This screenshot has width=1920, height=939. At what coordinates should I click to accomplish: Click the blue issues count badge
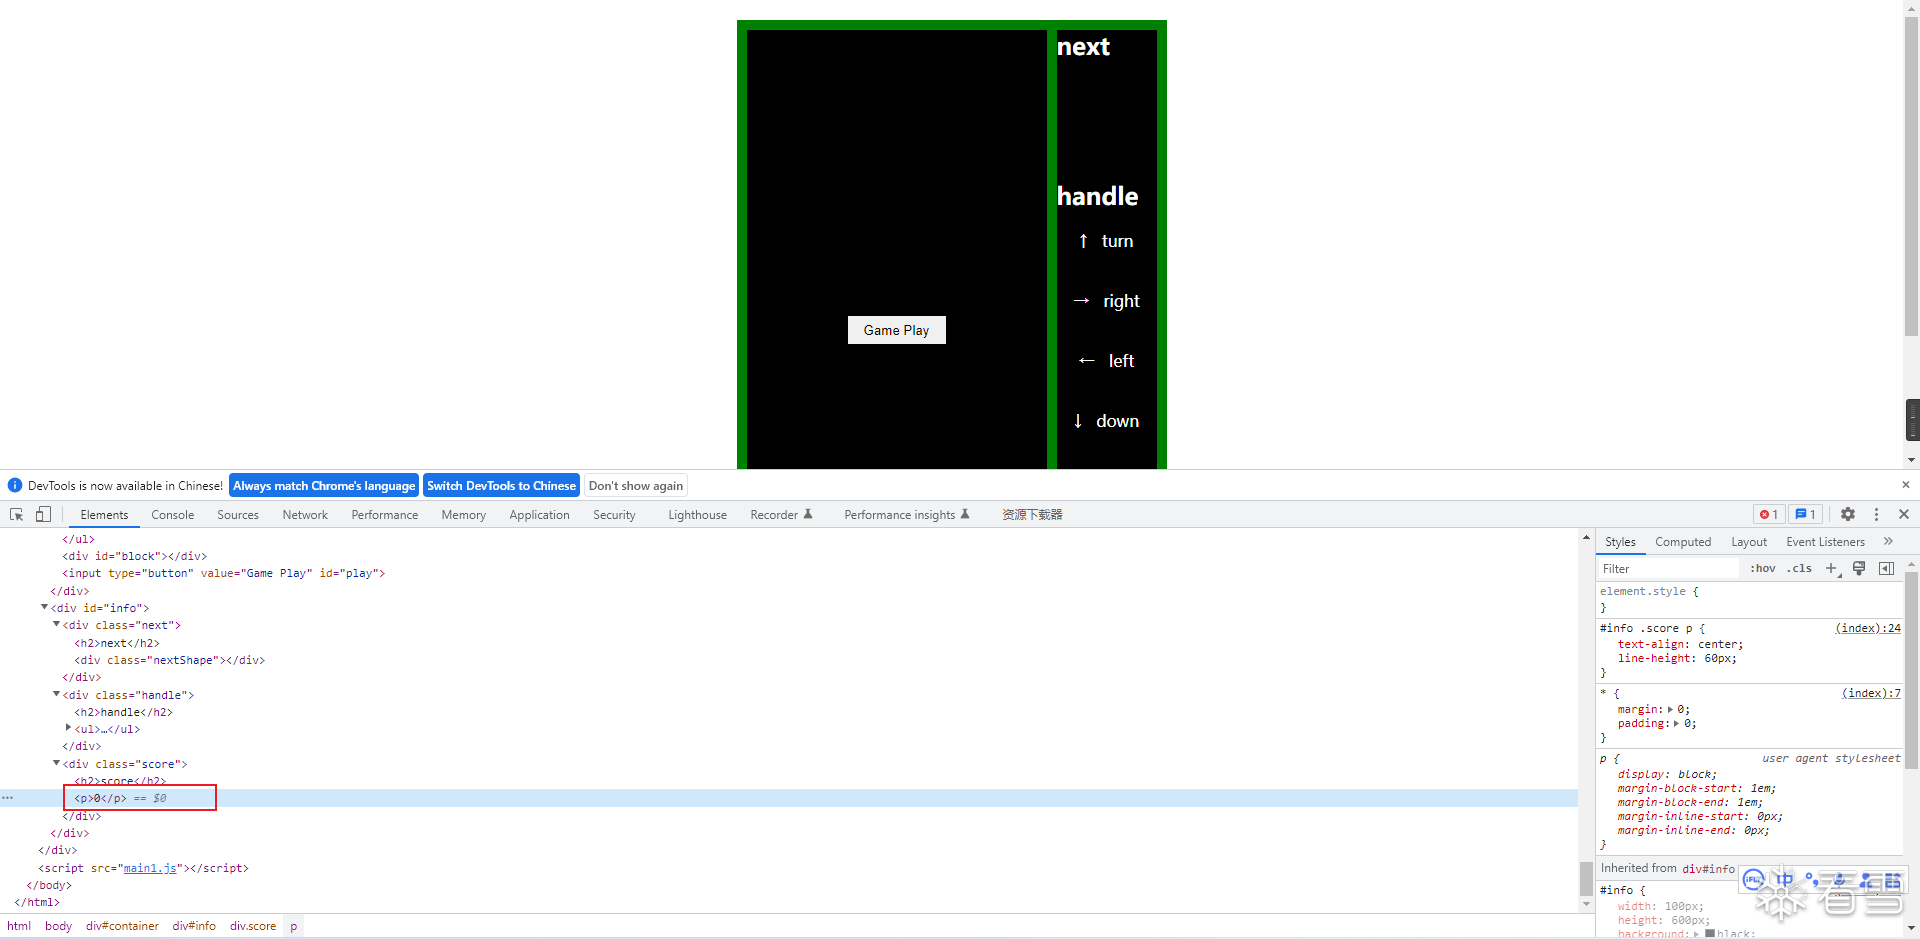click(1805, 514)
